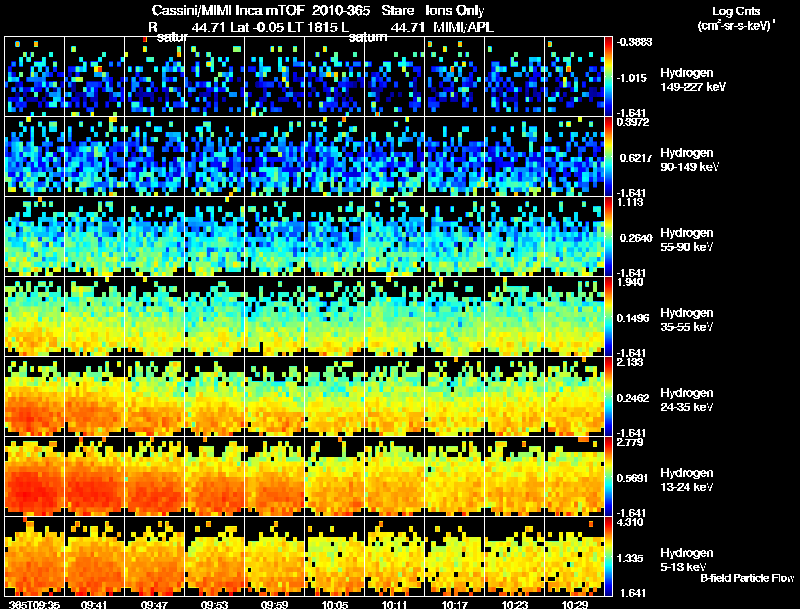Open the 149-227 keV image frame at 10:05
The height and width of the screenshot is (609, 800).
pos(335,76)
